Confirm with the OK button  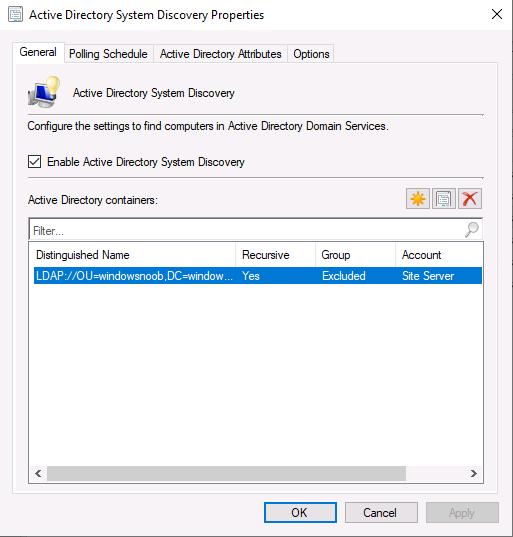click(x=300, y=512)
